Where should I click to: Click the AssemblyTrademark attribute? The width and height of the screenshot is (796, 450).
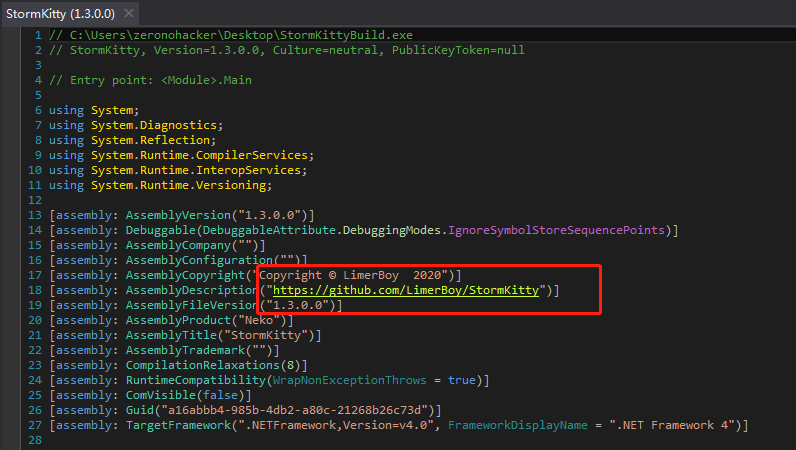185,350
